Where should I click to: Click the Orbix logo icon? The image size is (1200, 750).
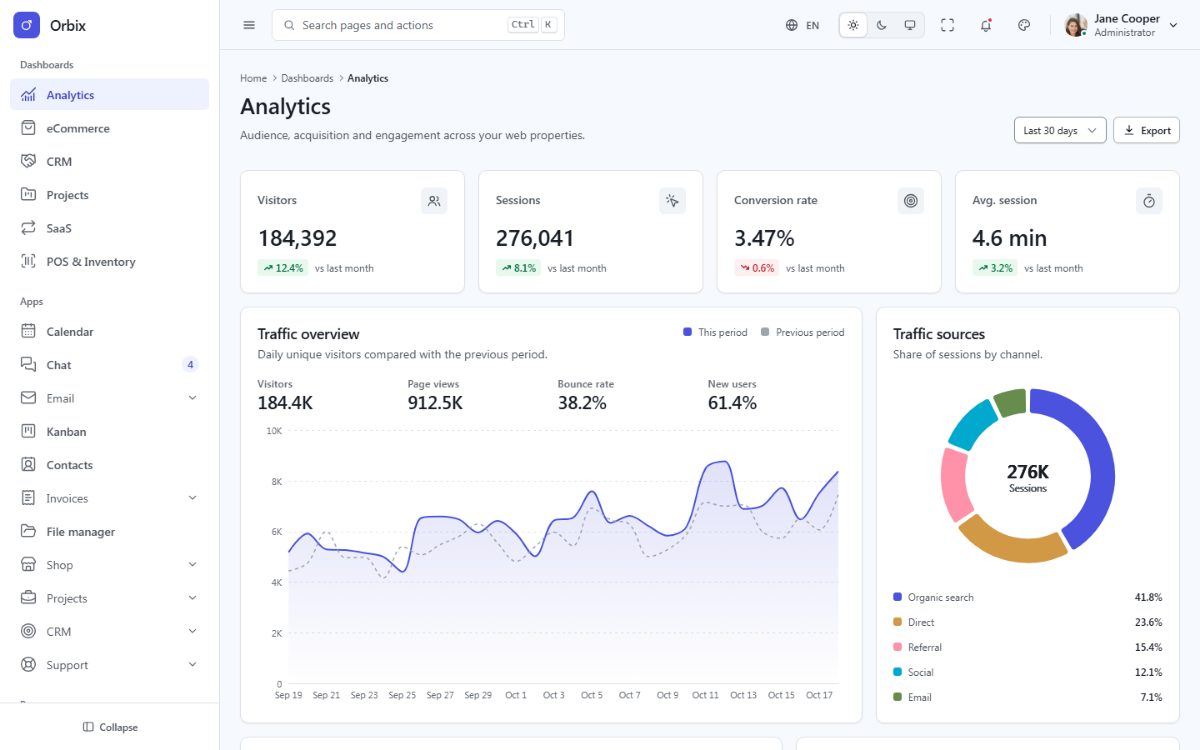pos(26,25)
